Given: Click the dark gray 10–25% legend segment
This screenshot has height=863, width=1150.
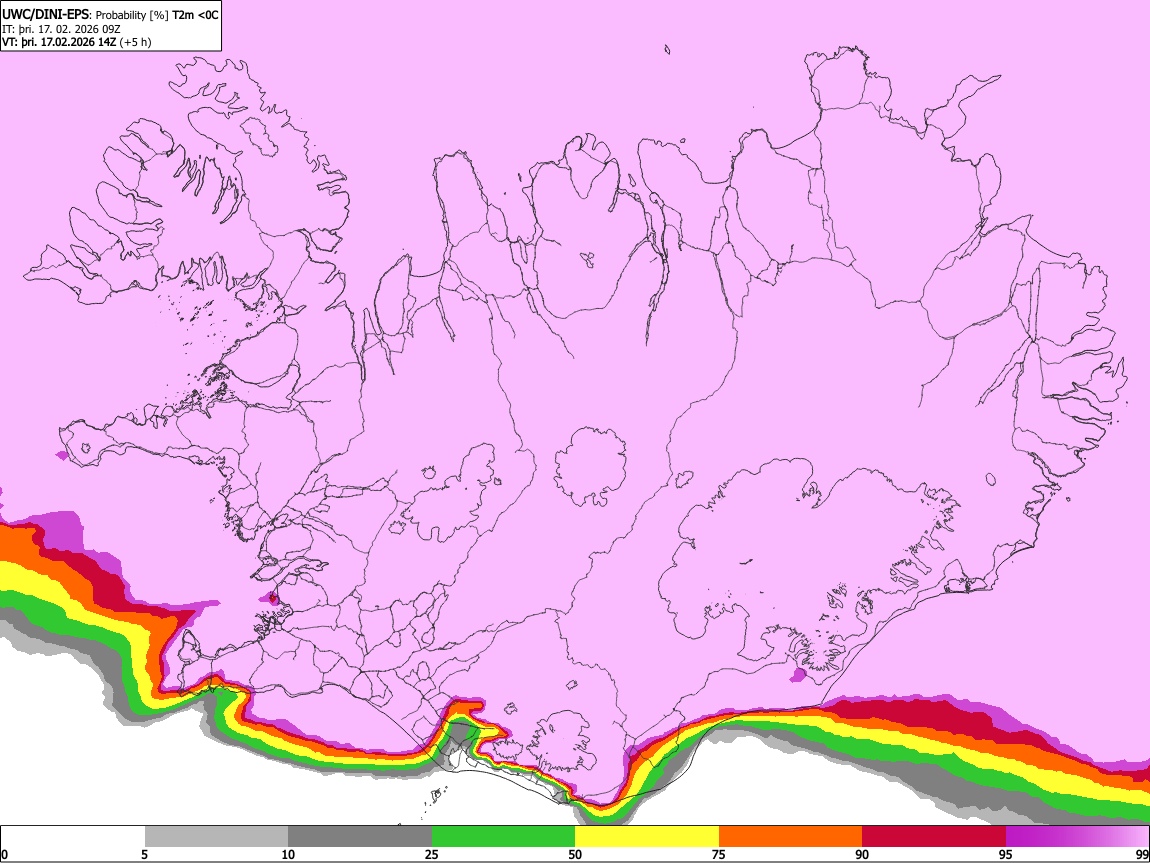Looking at the screenshot, I should pyautogui.click(x=360, y=837).
